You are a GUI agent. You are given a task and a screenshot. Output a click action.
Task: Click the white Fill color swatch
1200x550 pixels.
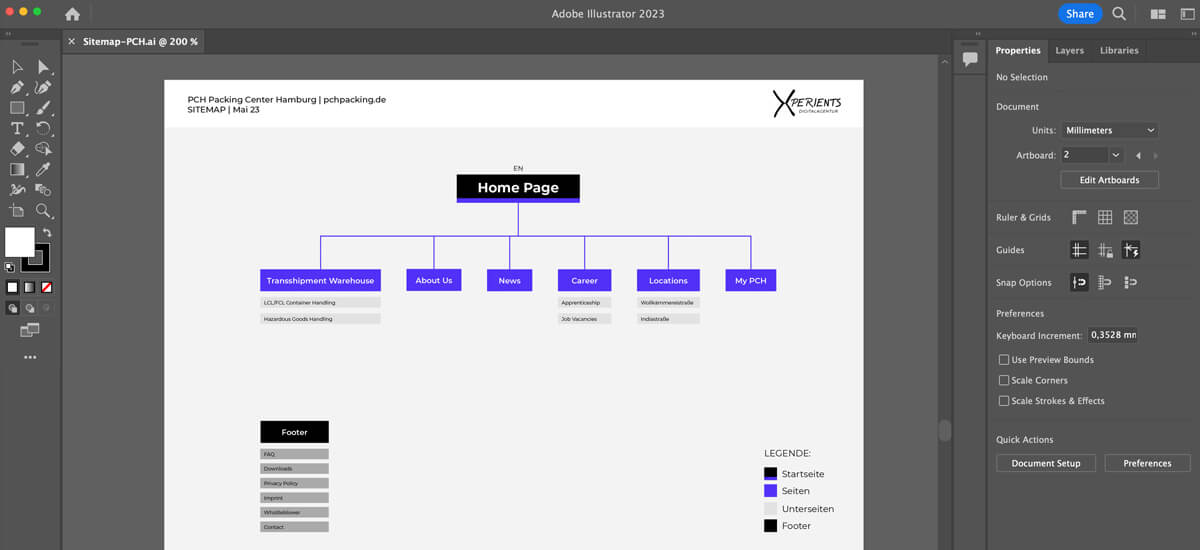19,242
